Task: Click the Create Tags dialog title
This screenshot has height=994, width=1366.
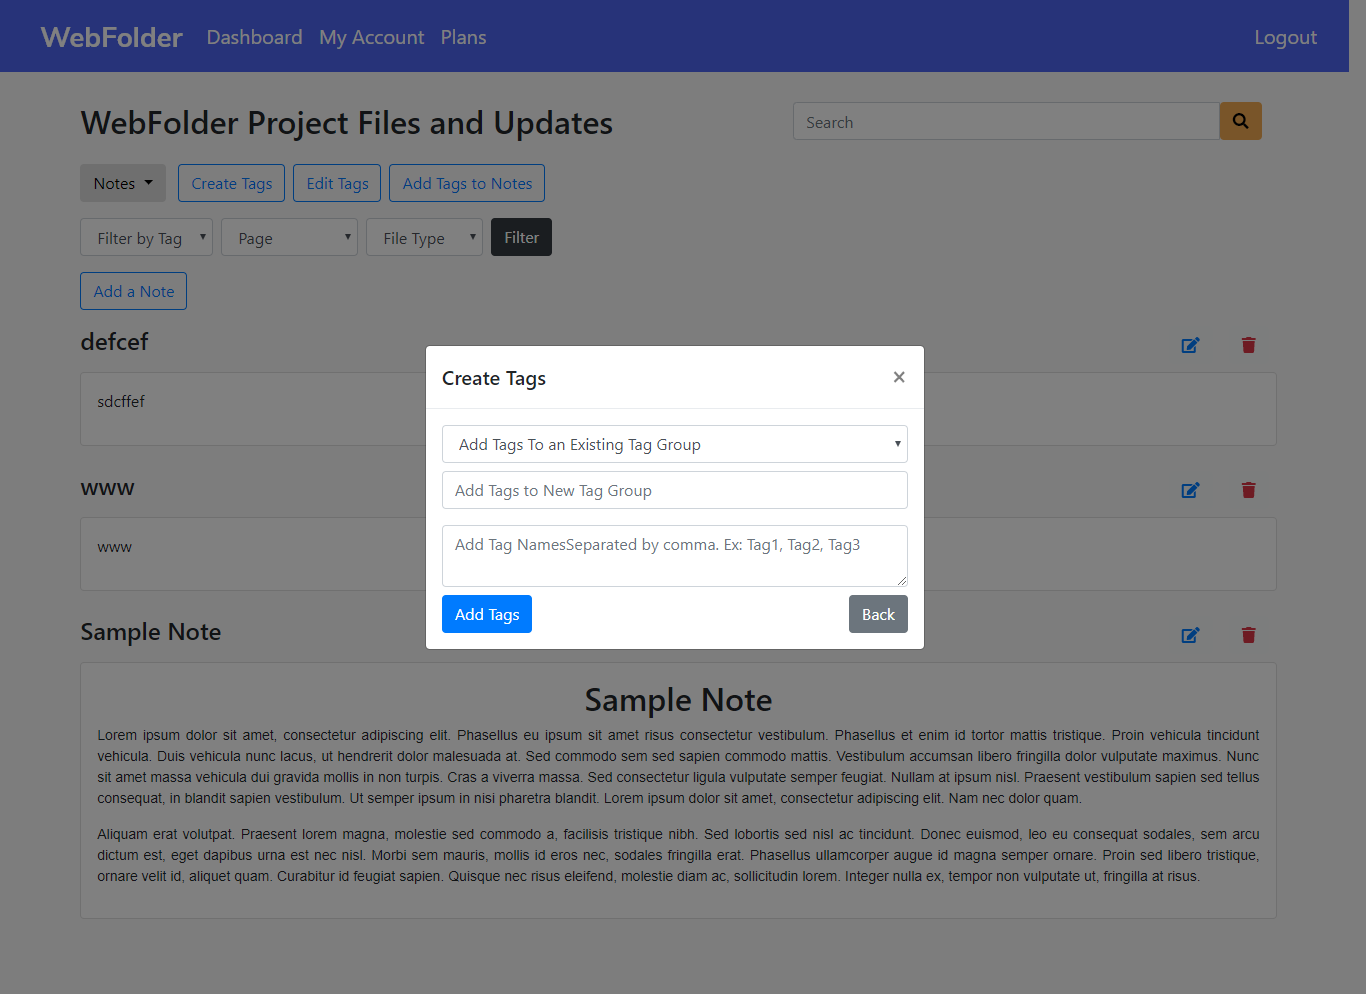Action: [x=494, y=378]
